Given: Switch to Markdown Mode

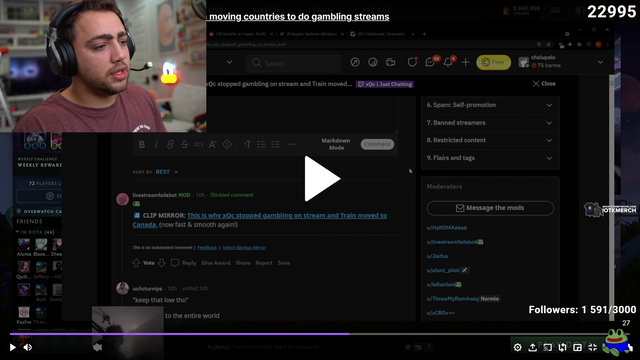Looking at the screenshot, I should 336,144.
